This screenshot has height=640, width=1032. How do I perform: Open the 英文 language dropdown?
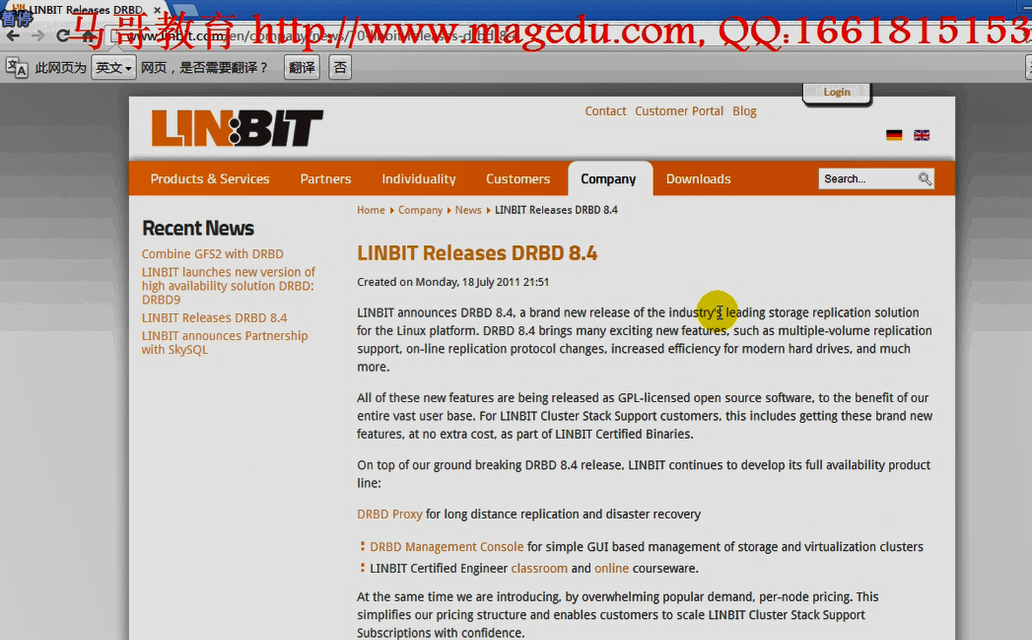[114, 67]
